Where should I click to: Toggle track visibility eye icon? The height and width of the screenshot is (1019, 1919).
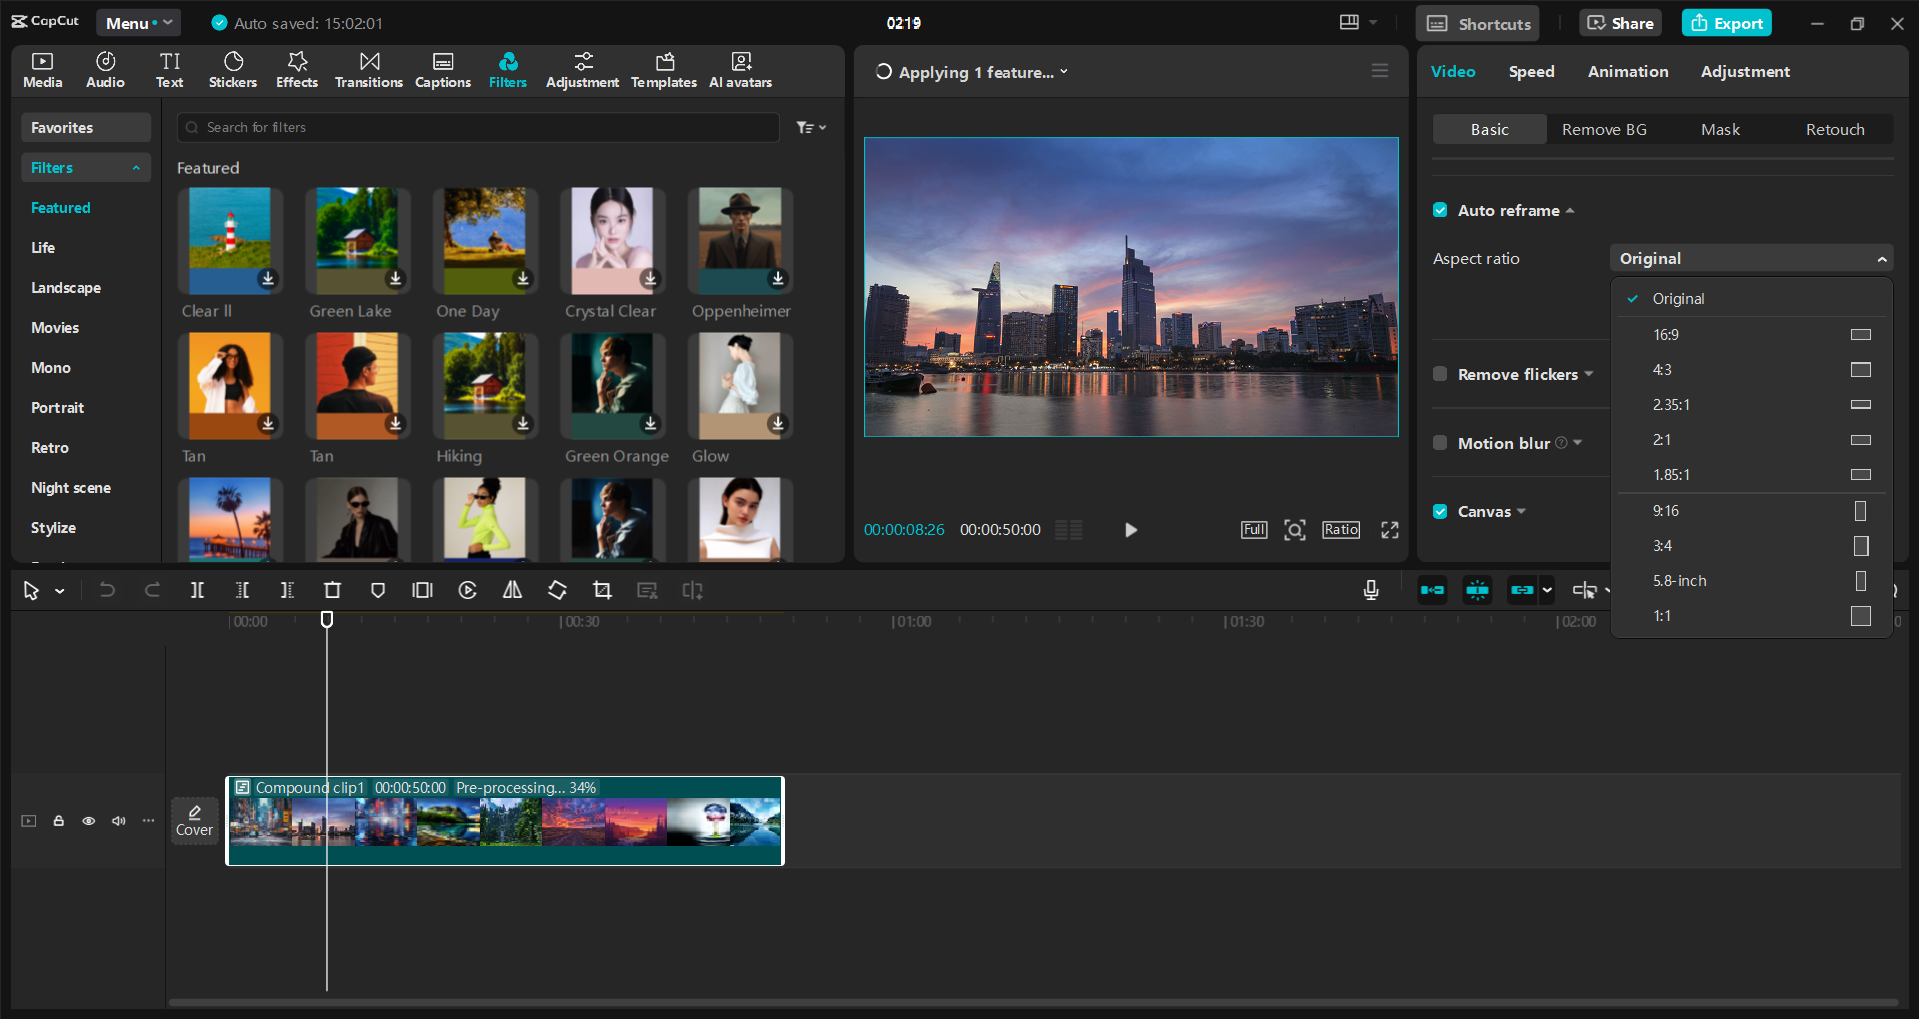click(x=89, y=821)
